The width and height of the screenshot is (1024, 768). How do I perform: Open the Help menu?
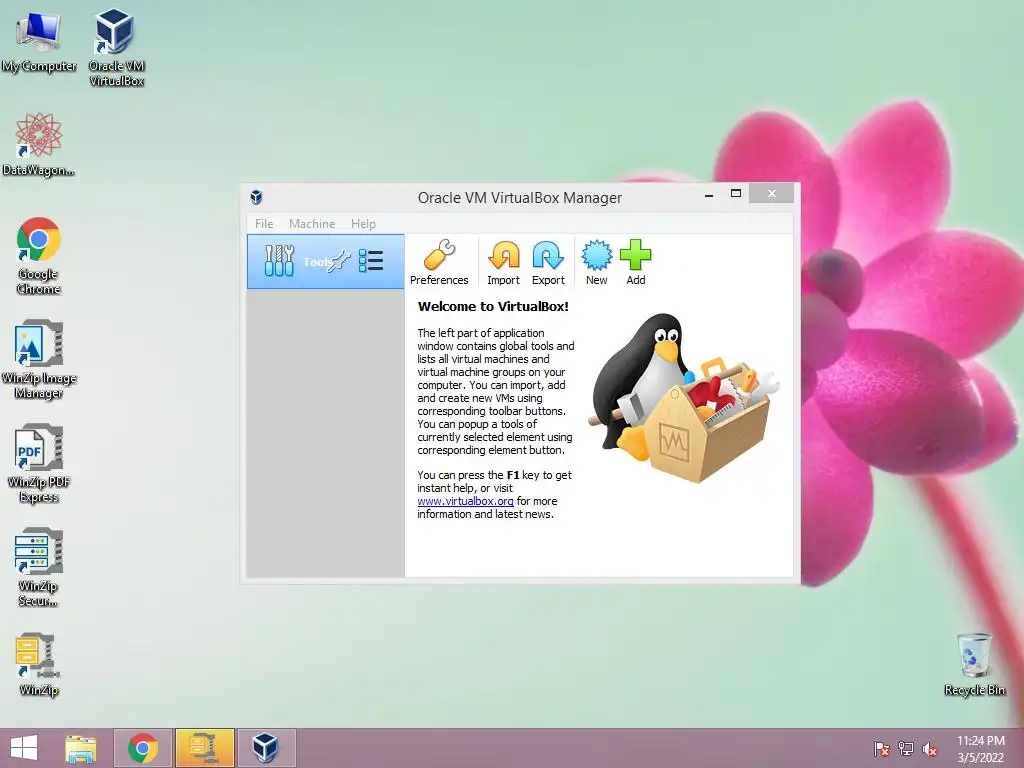pos(363,223)
